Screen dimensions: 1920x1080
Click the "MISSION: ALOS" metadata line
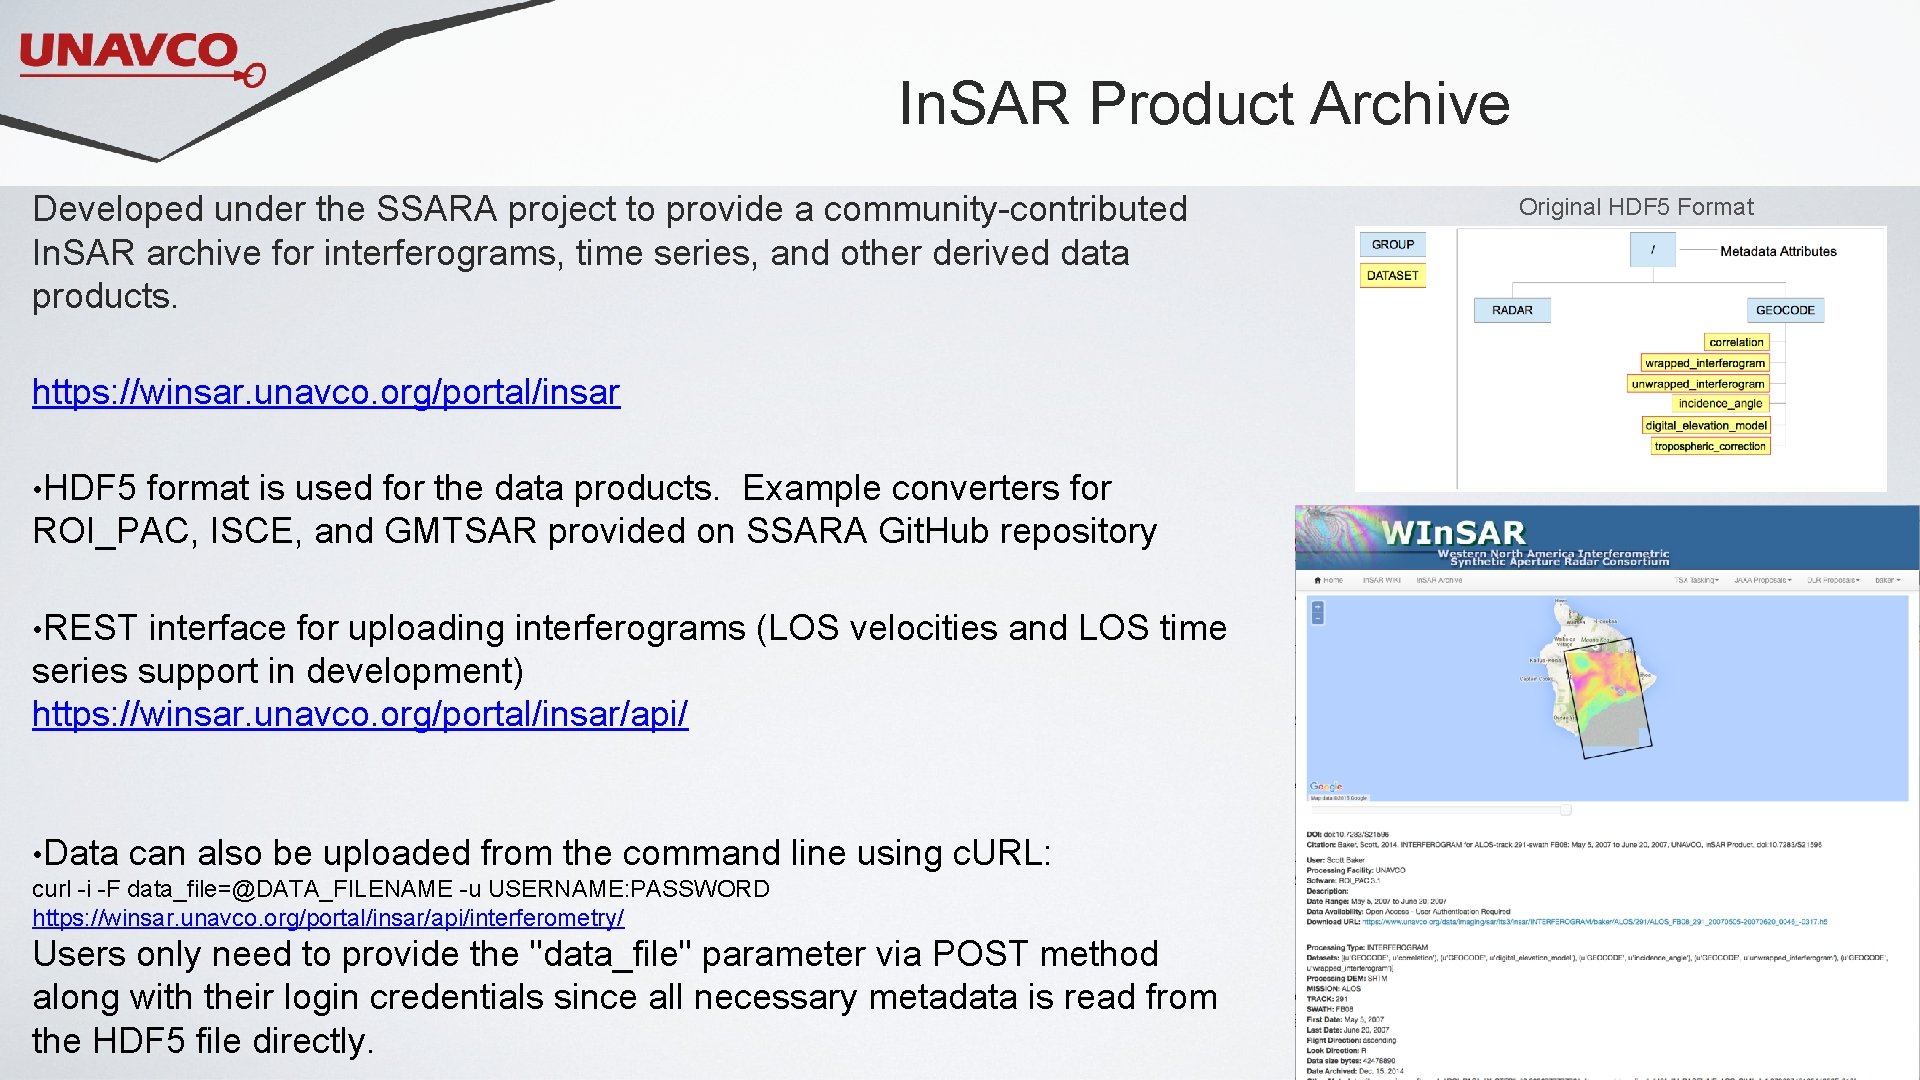click(x=1333, y=988)
